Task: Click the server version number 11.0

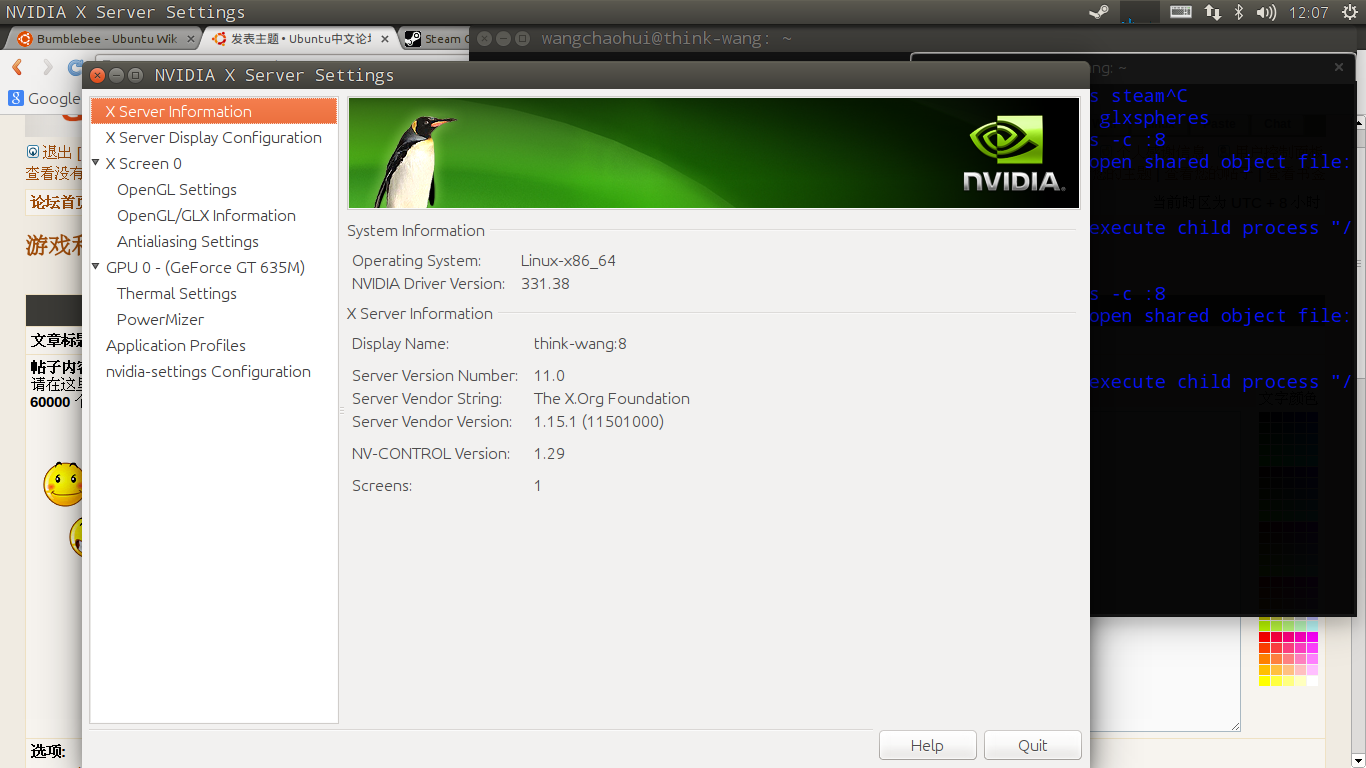Action: pos(549,376)
